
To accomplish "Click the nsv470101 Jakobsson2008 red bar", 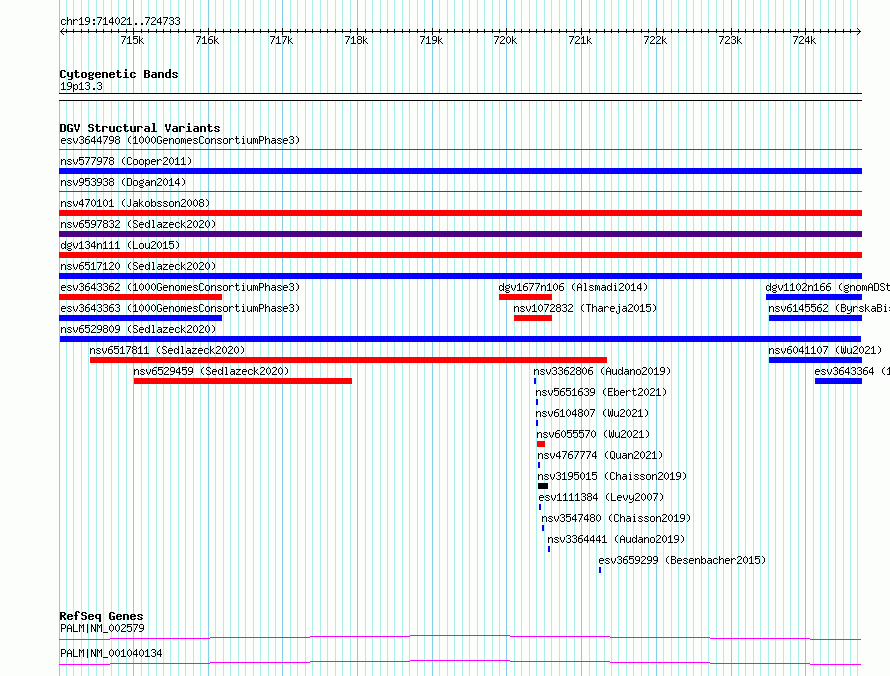I will click(x=460, y=213).
